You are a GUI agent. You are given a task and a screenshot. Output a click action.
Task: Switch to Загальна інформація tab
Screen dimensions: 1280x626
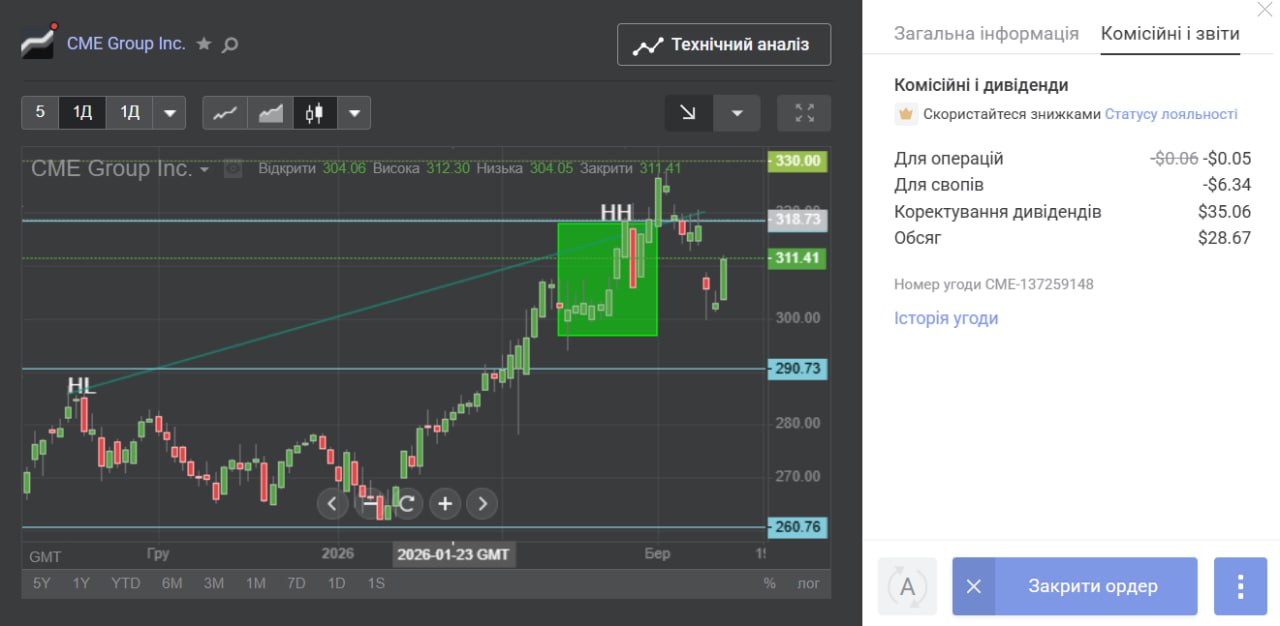click(986, 33)
